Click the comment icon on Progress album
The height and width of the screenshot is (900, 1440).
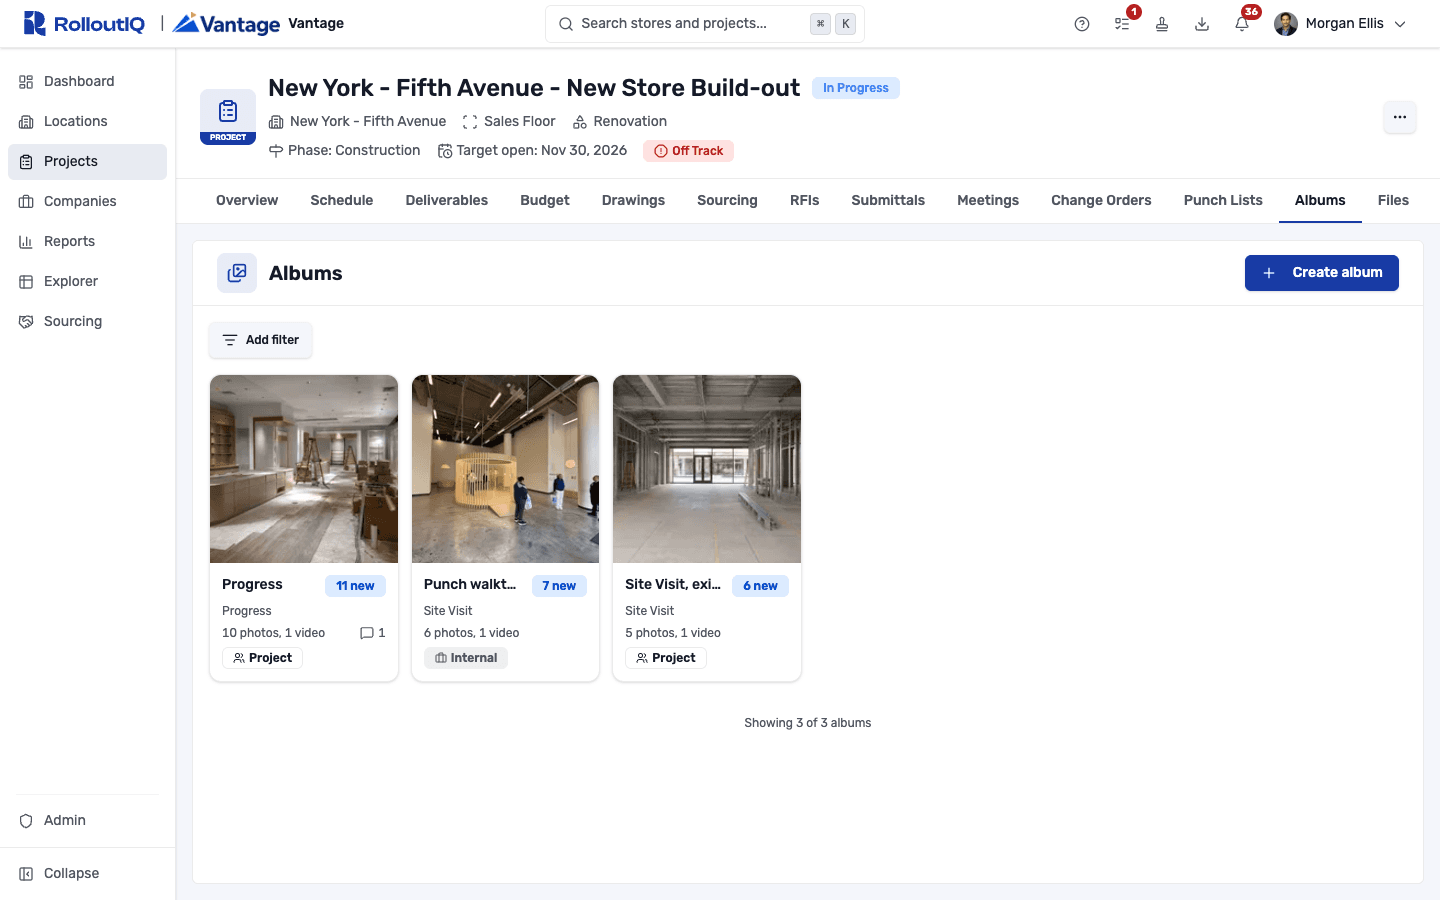coord(366,633)
